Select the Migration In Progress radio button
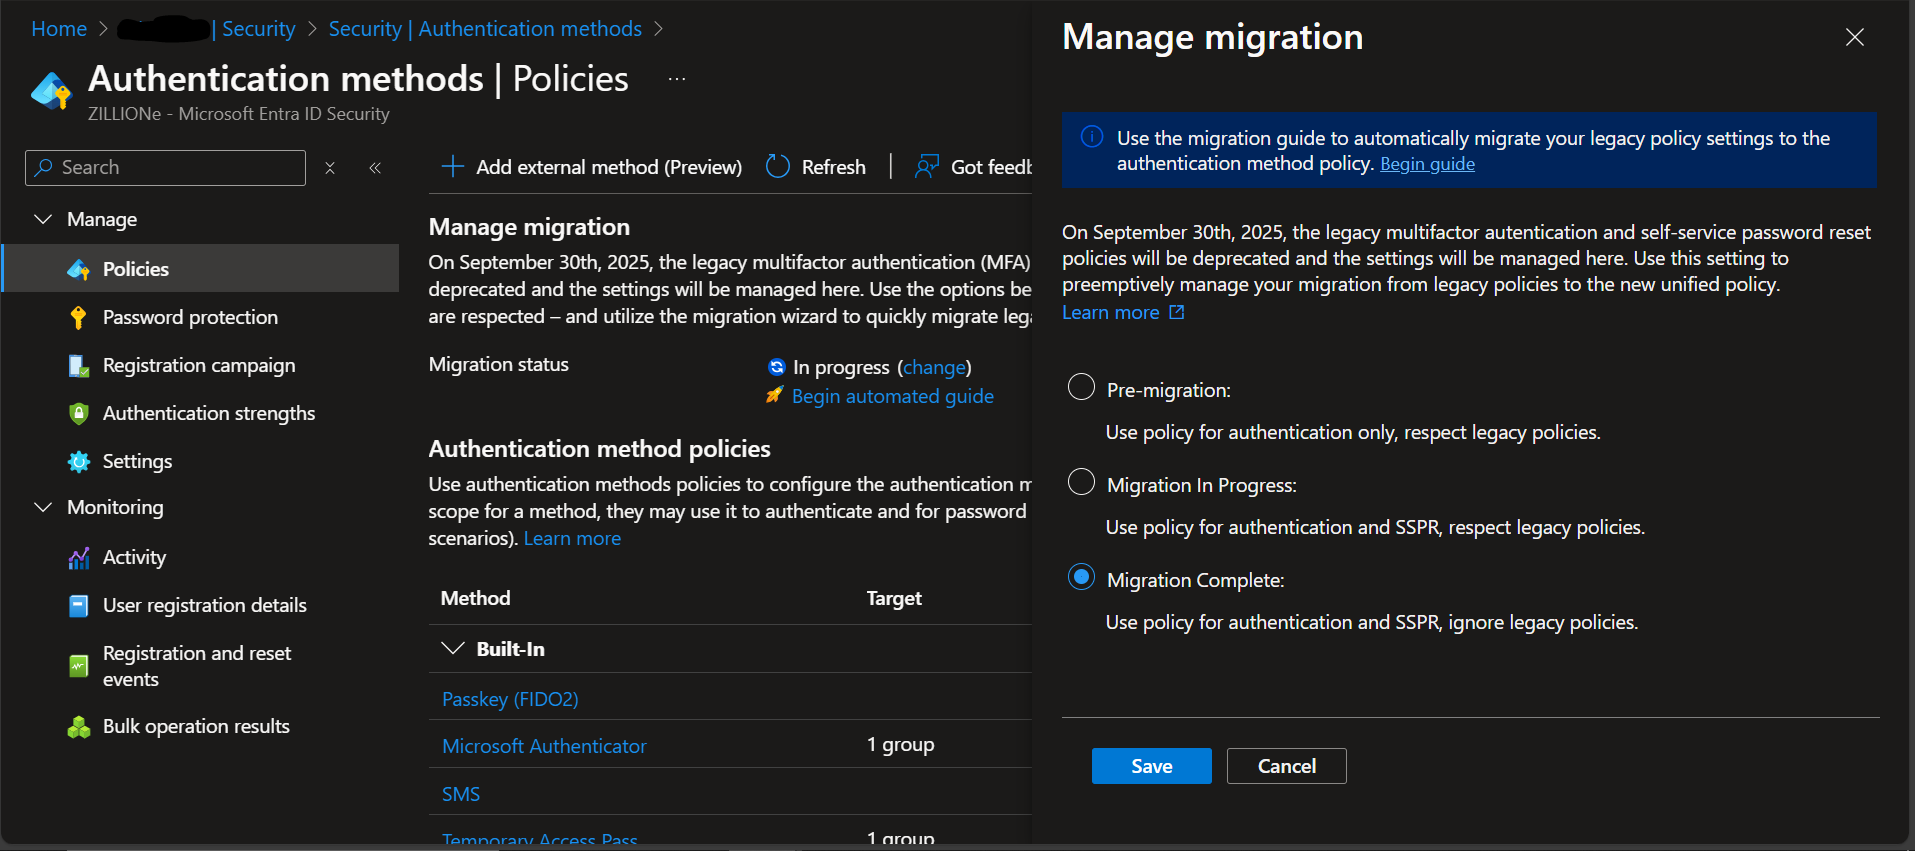Screen dimensions: 1915x851 [1081, 482]
